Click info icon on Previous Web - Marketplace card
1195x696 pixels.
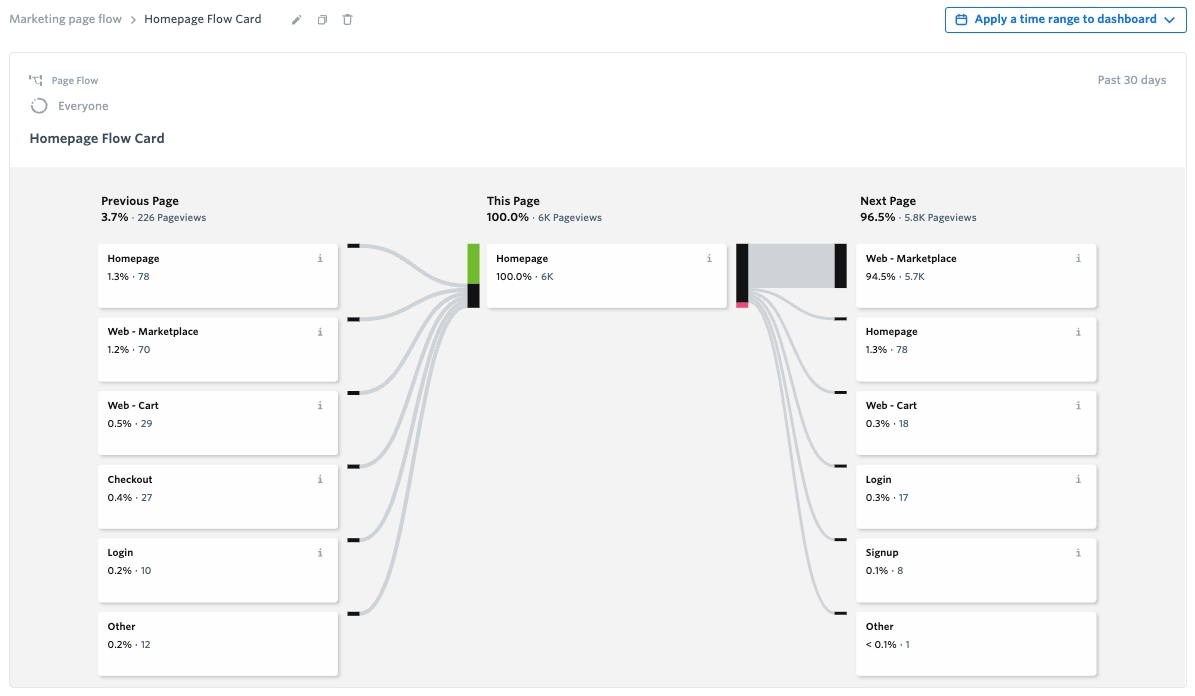pyautogui.click(x=320, y=332)
